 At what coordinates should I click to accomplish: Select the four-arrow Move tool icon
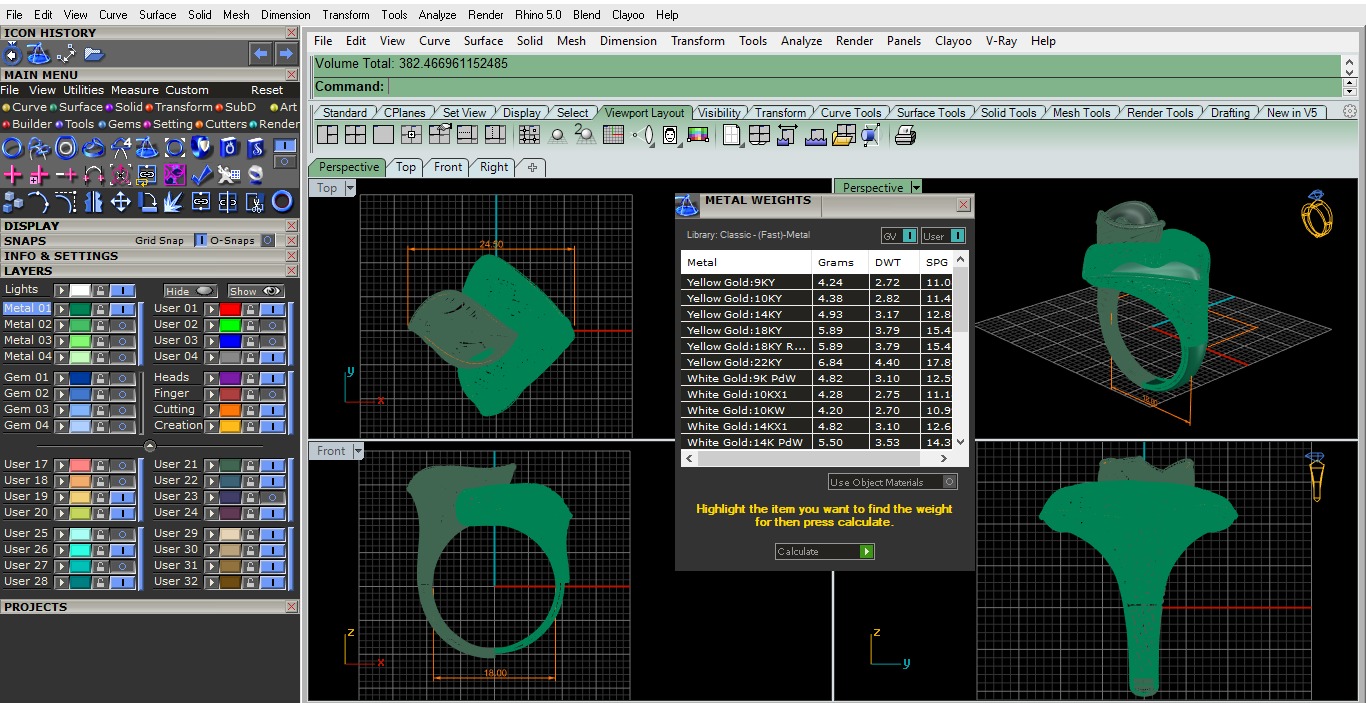click(x=120, y=202)
